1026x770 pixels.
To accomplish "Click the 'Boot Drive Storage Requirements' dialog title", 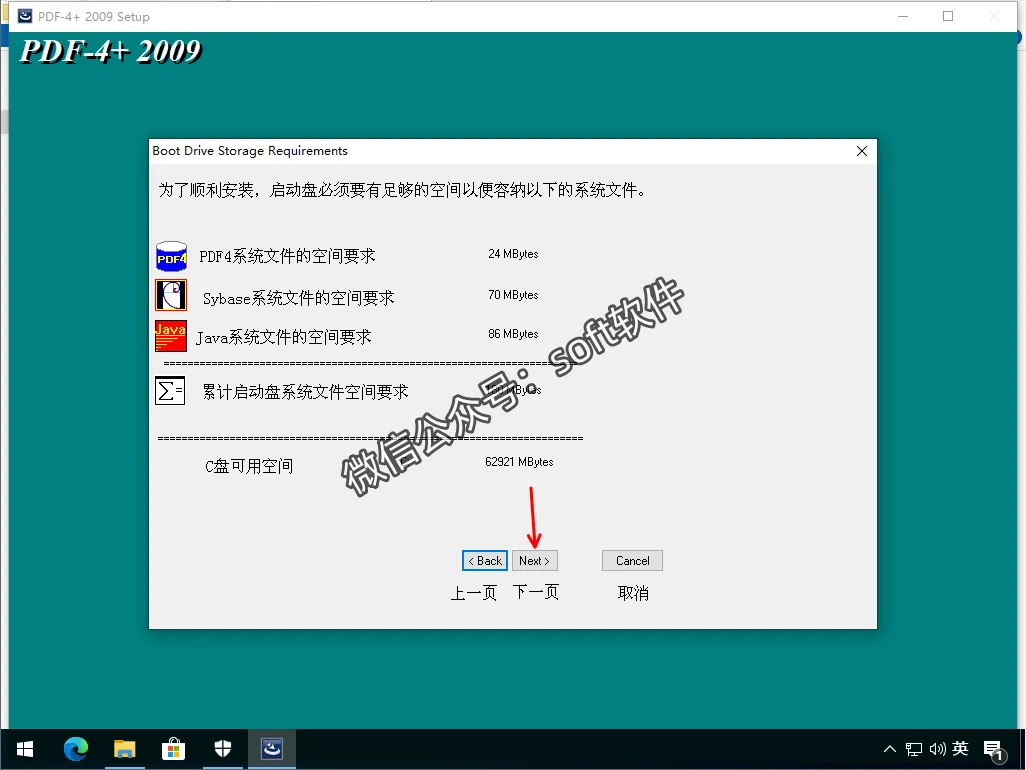I will click(x=250, y=151).
